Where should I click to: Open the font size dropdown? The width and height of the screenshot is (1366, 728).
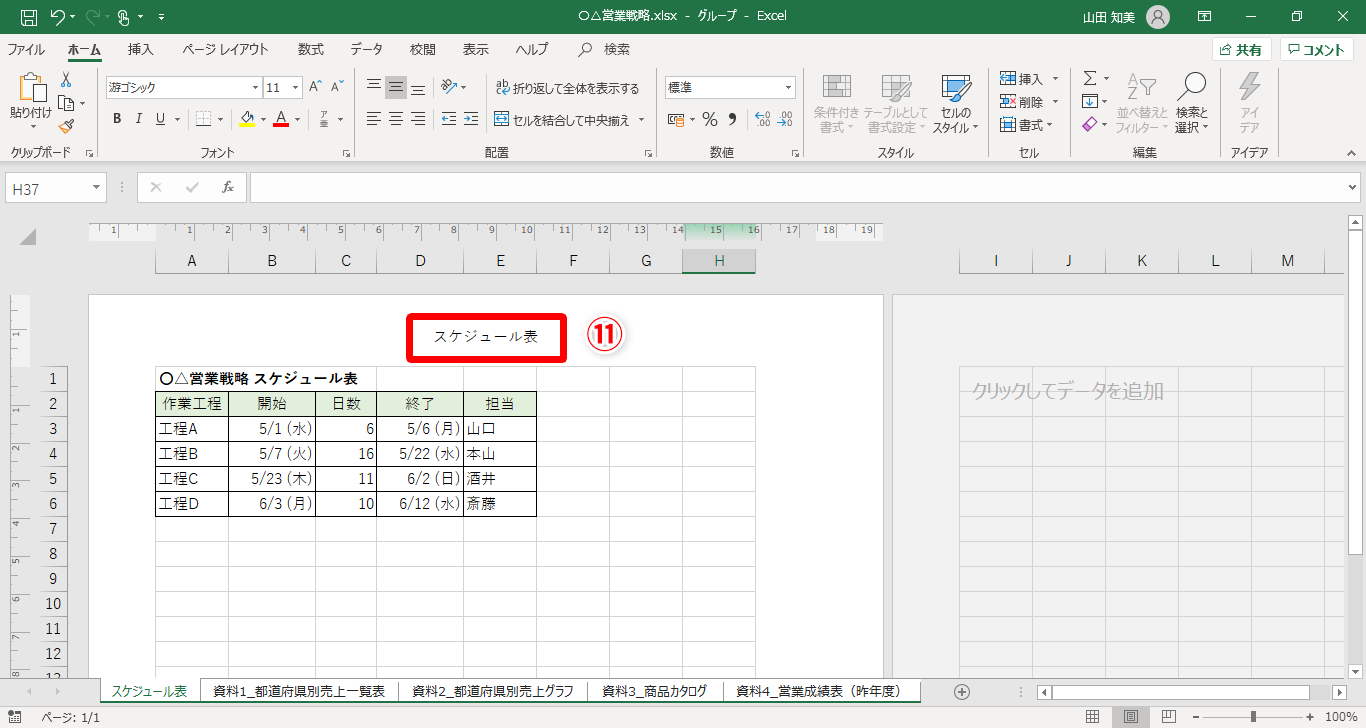(x=296, y=87)
